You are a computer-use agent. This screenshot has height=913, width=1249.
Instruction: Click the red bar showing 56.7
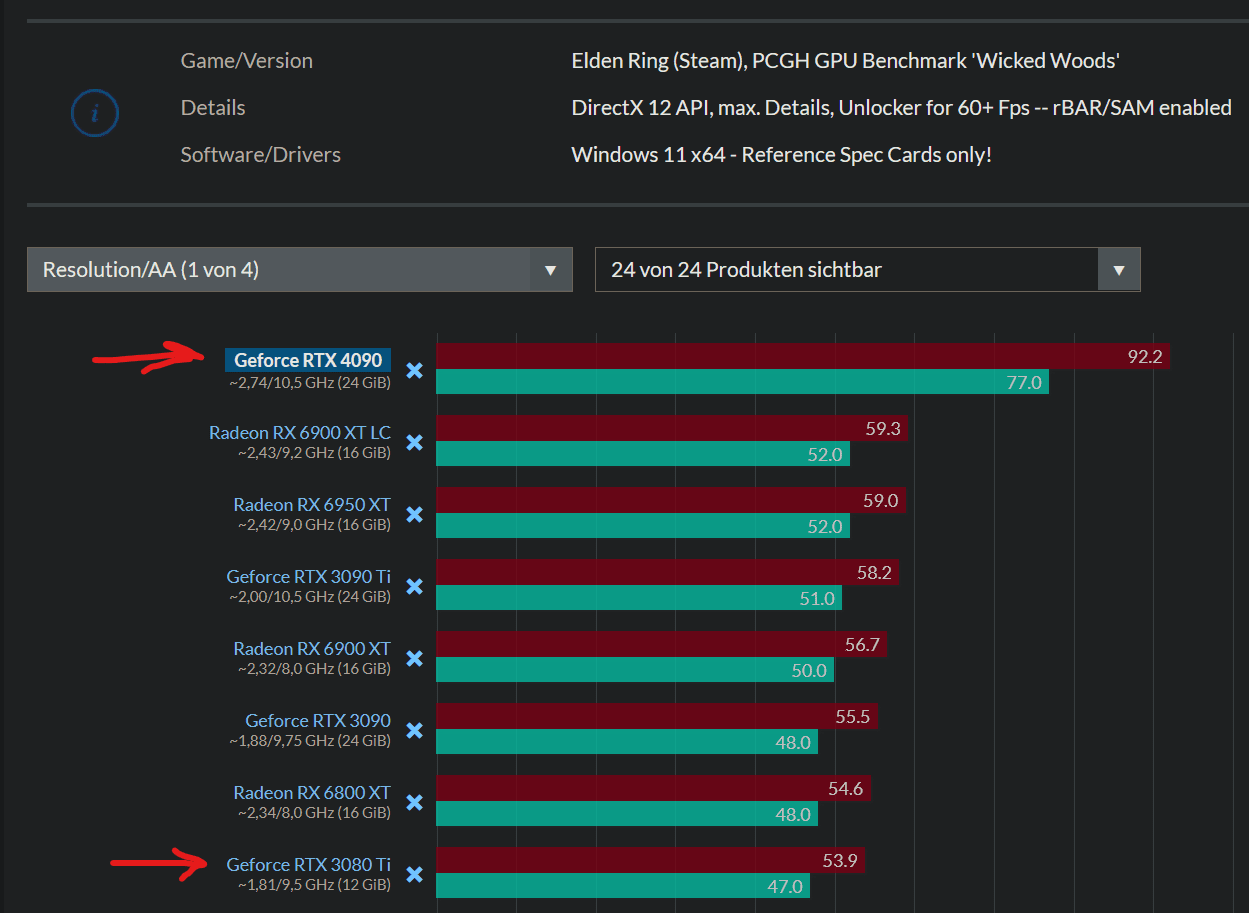[x=662, y=645]
